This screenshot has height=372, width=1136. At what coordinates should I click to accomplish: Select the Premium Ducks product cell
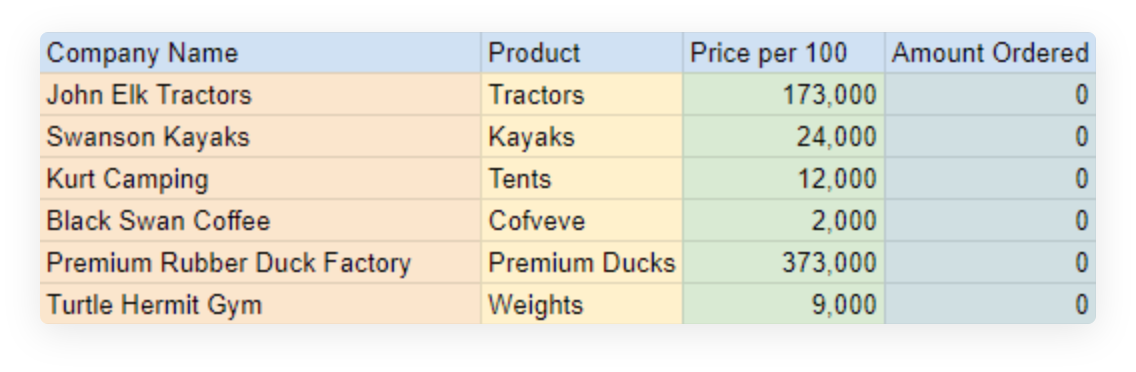pyautogui.click(x=582, y=263)
